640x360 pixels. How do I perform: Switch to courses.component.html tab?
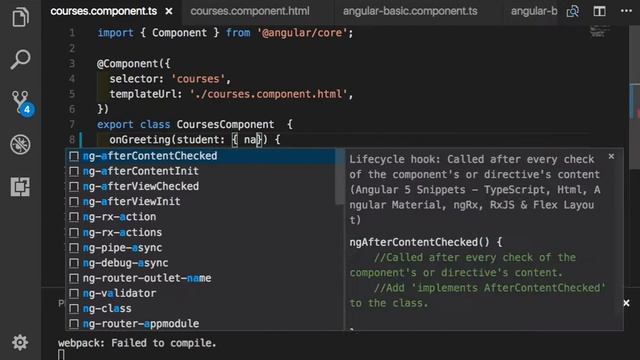click(250, 11)
